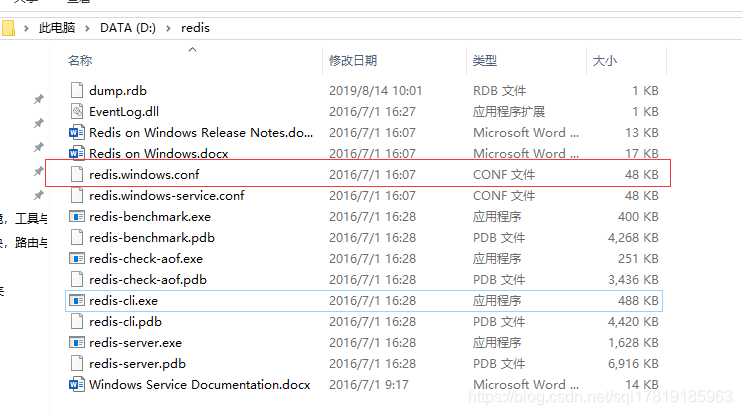Sort by 修改日期 column header
The width and height of the screenshot is (742, 415).
click(353, 61)
